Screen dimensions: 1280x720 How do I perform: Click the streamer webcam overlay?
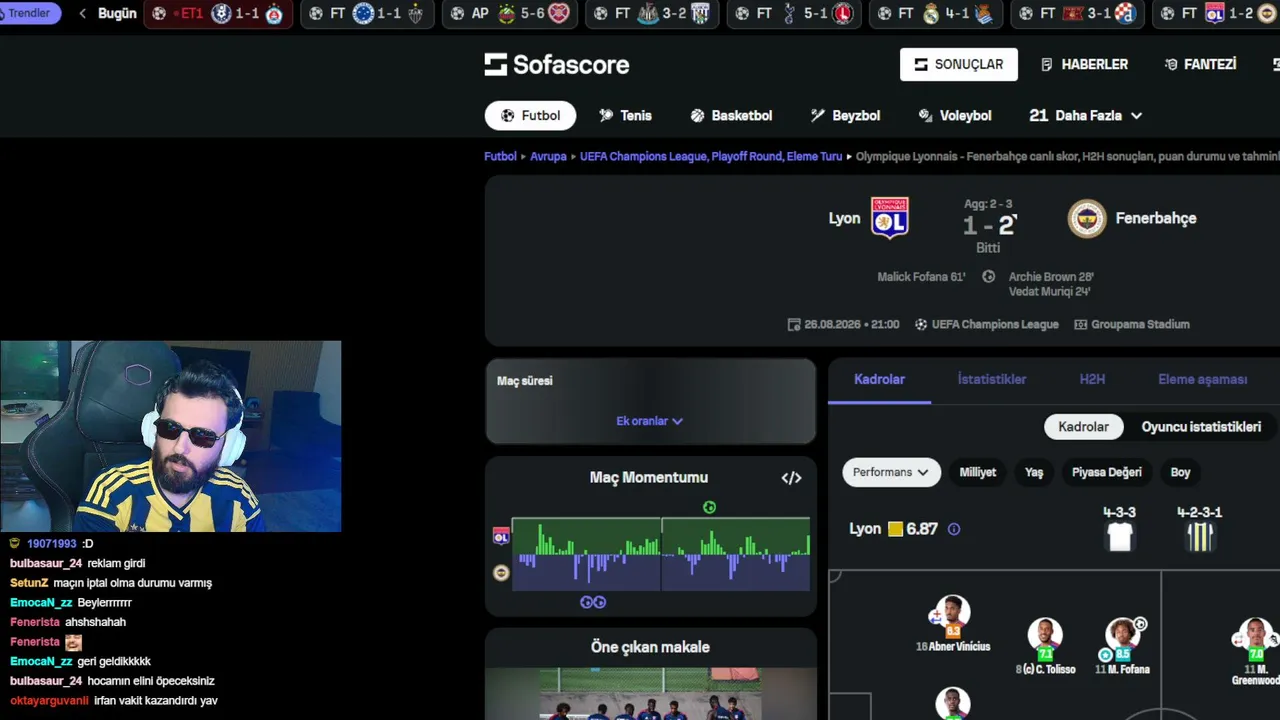click(x=171, y=437)
